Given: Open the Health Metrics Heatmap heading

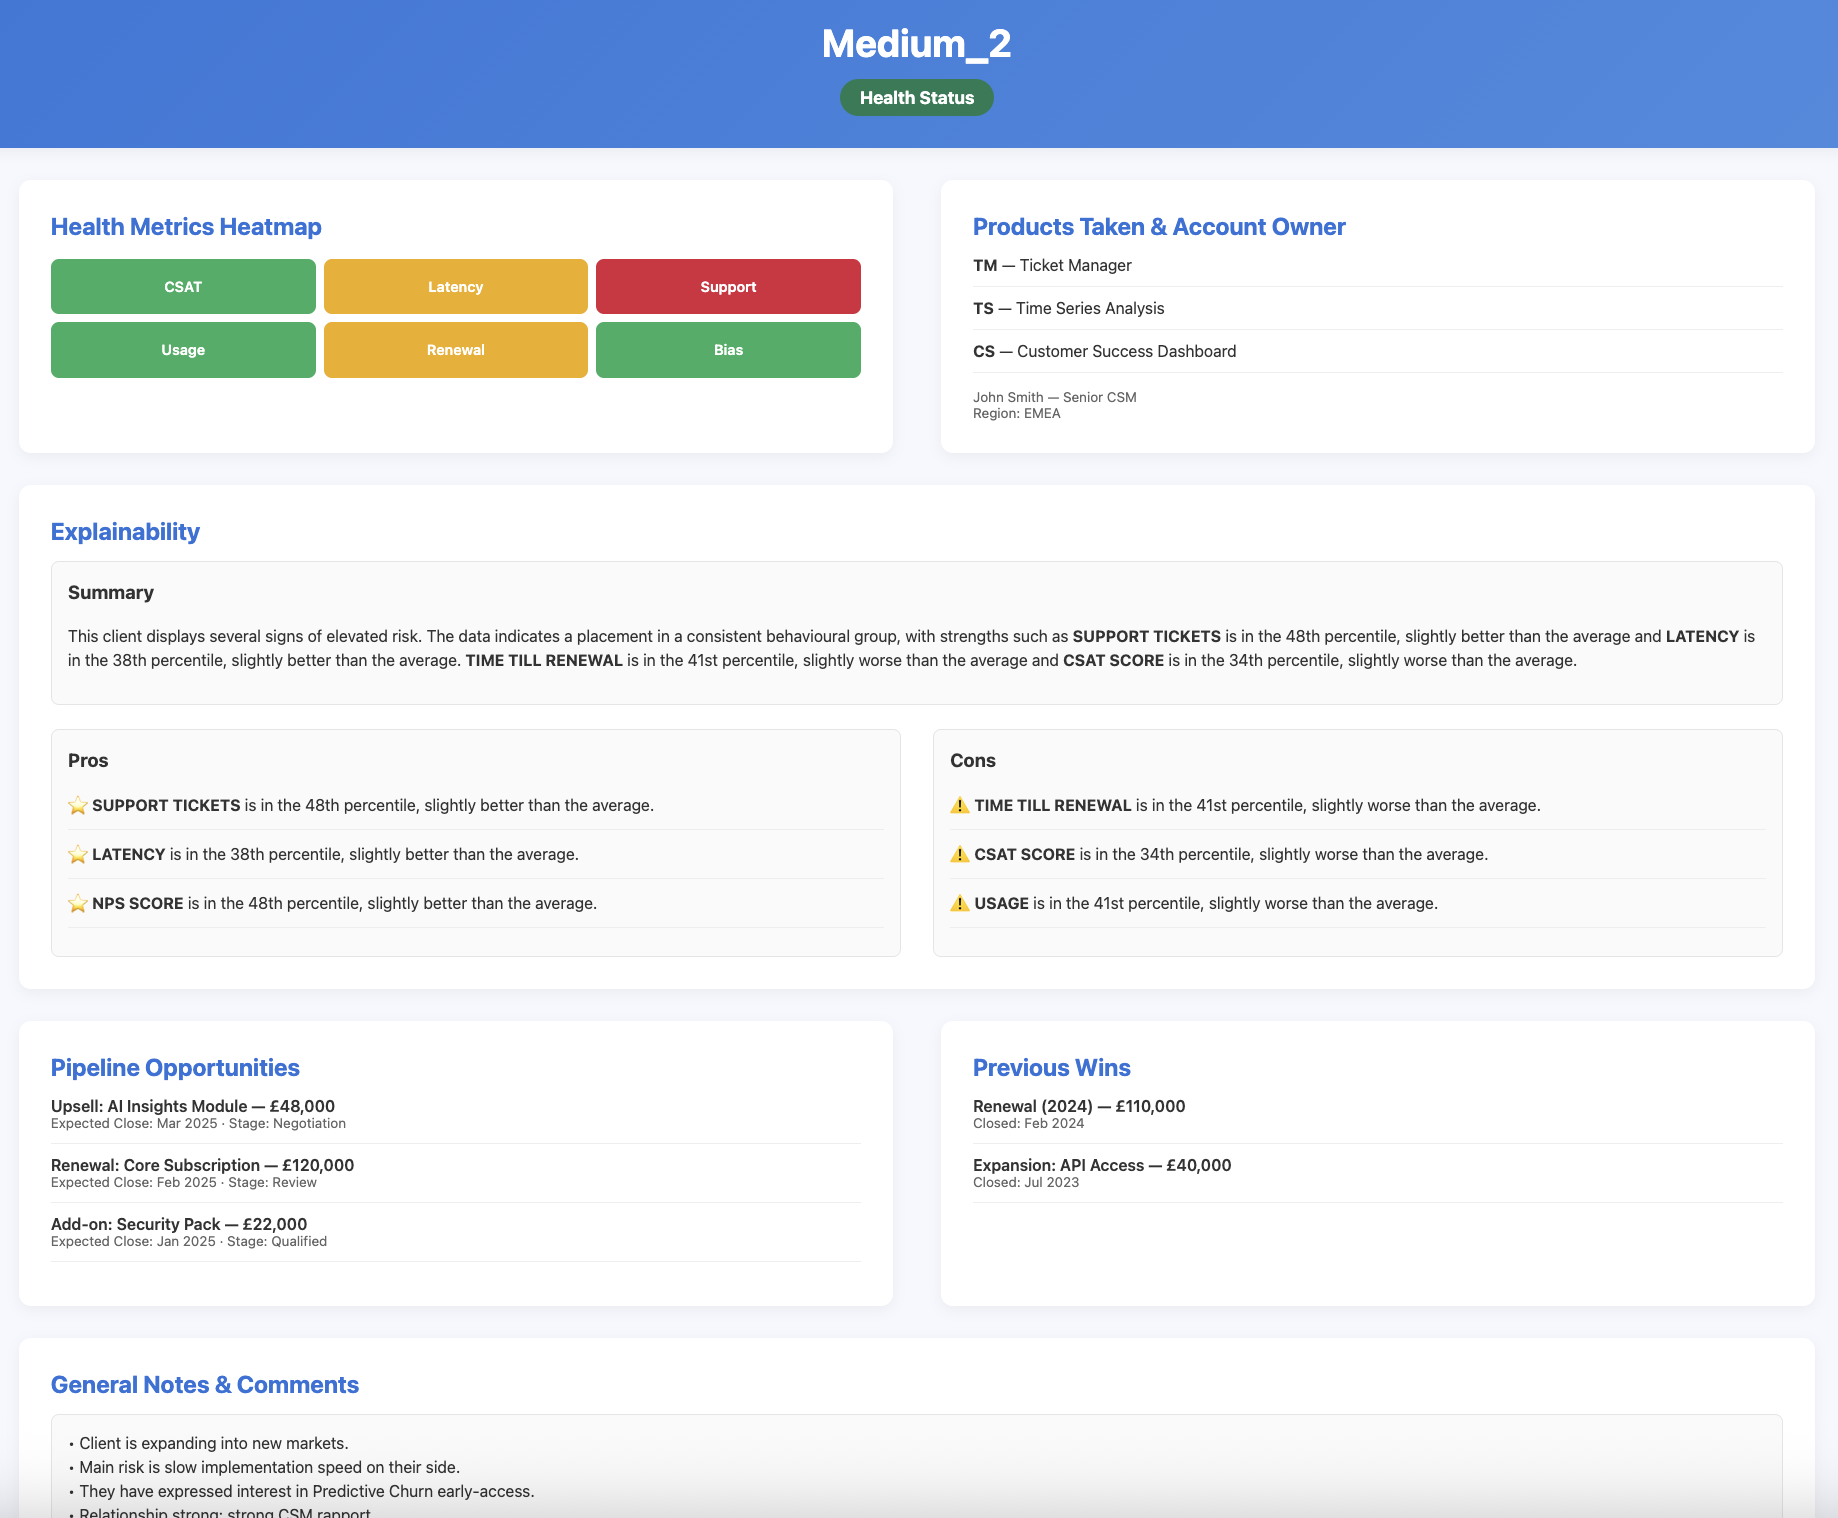Looking at the screenshot, I should pyautogui.click(x=186, y=227).
